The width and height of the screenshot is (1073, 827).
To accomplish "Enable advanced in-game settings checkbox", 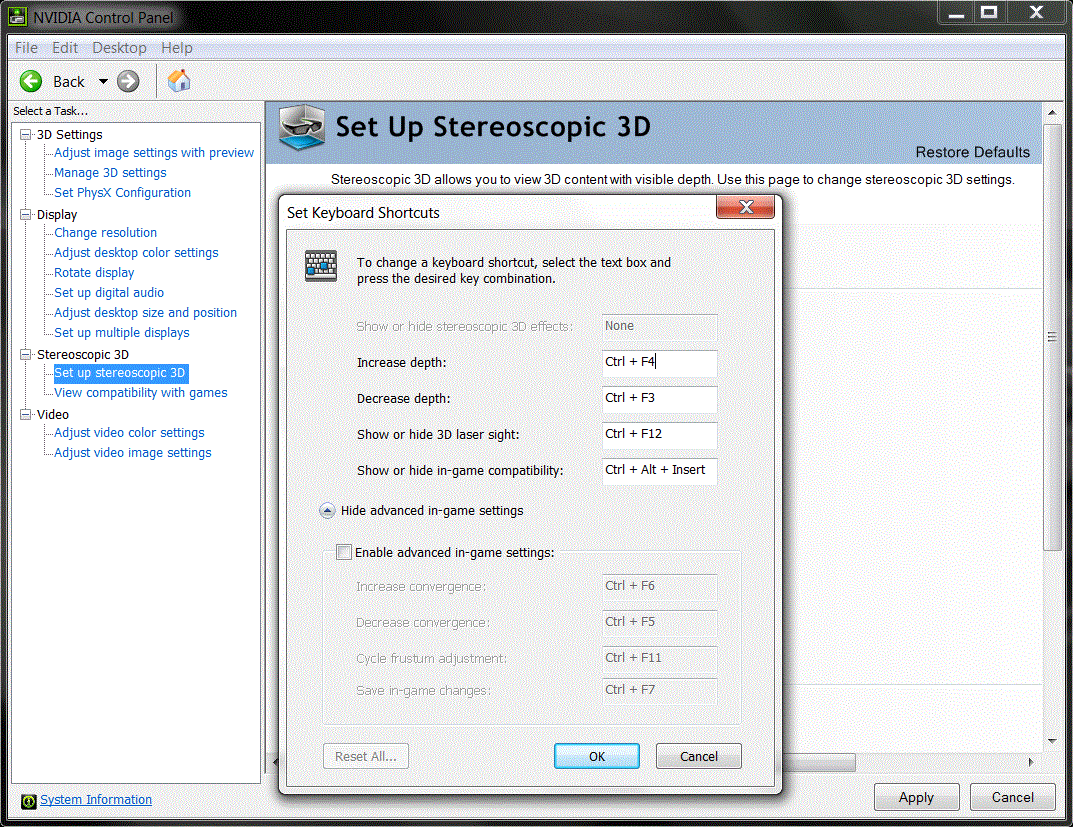I will pyautogui.click(x=344, y=552).
